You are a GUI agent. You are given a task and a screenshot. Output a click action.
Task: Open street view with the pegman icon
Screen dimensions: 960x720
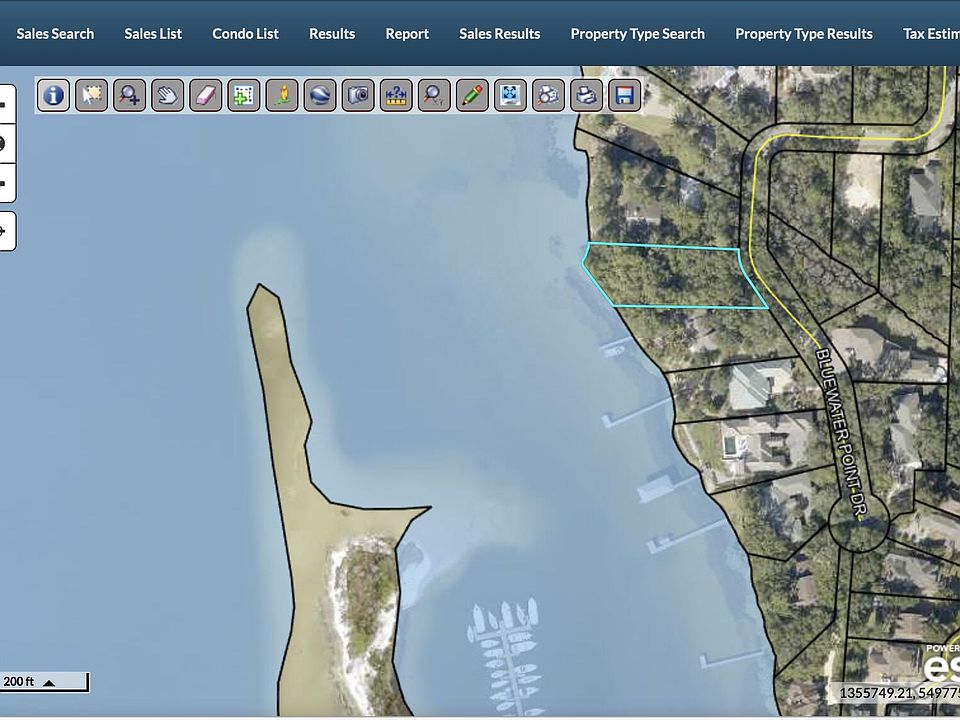282,96
